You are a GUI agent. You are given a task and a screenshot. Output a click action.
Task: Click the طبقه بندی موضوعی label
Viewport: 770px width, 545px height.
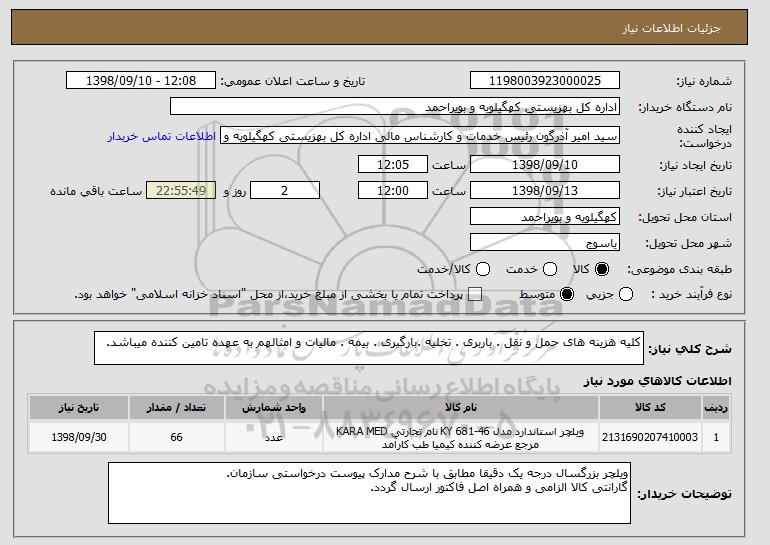pyautogui.click(x=679, y=269)
